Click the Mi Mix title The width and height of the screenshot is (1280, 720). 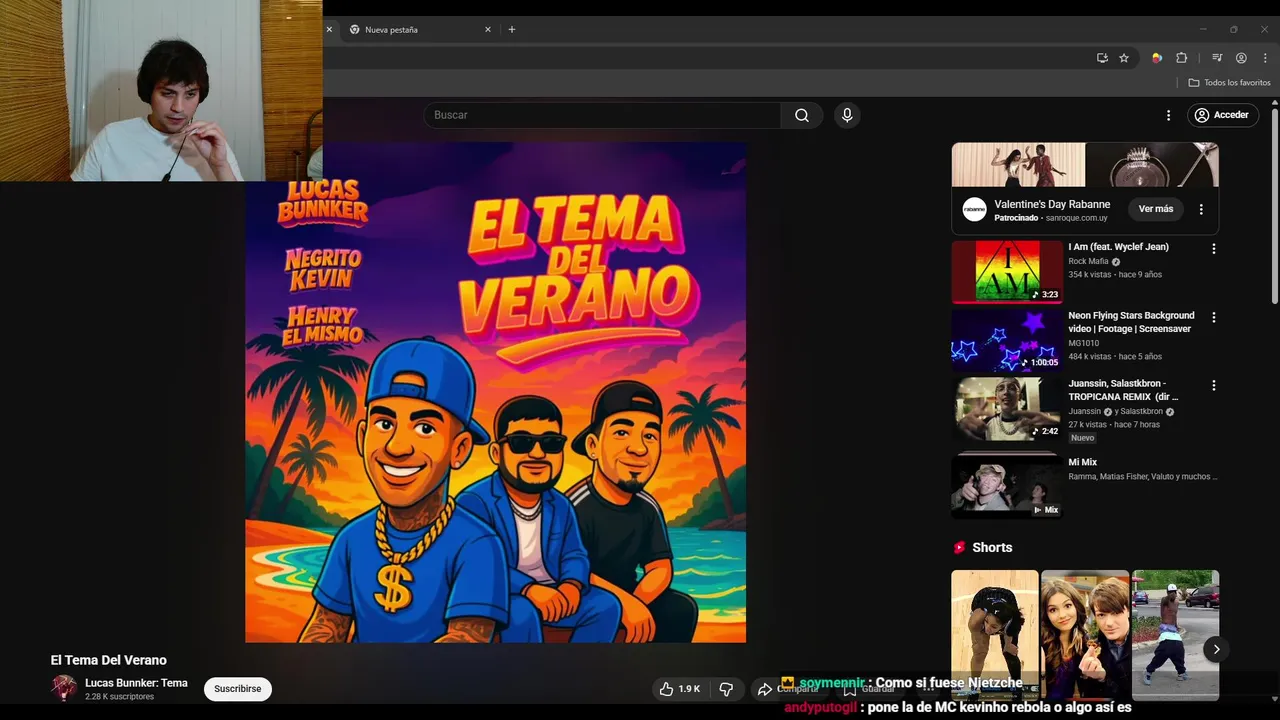1082,462
